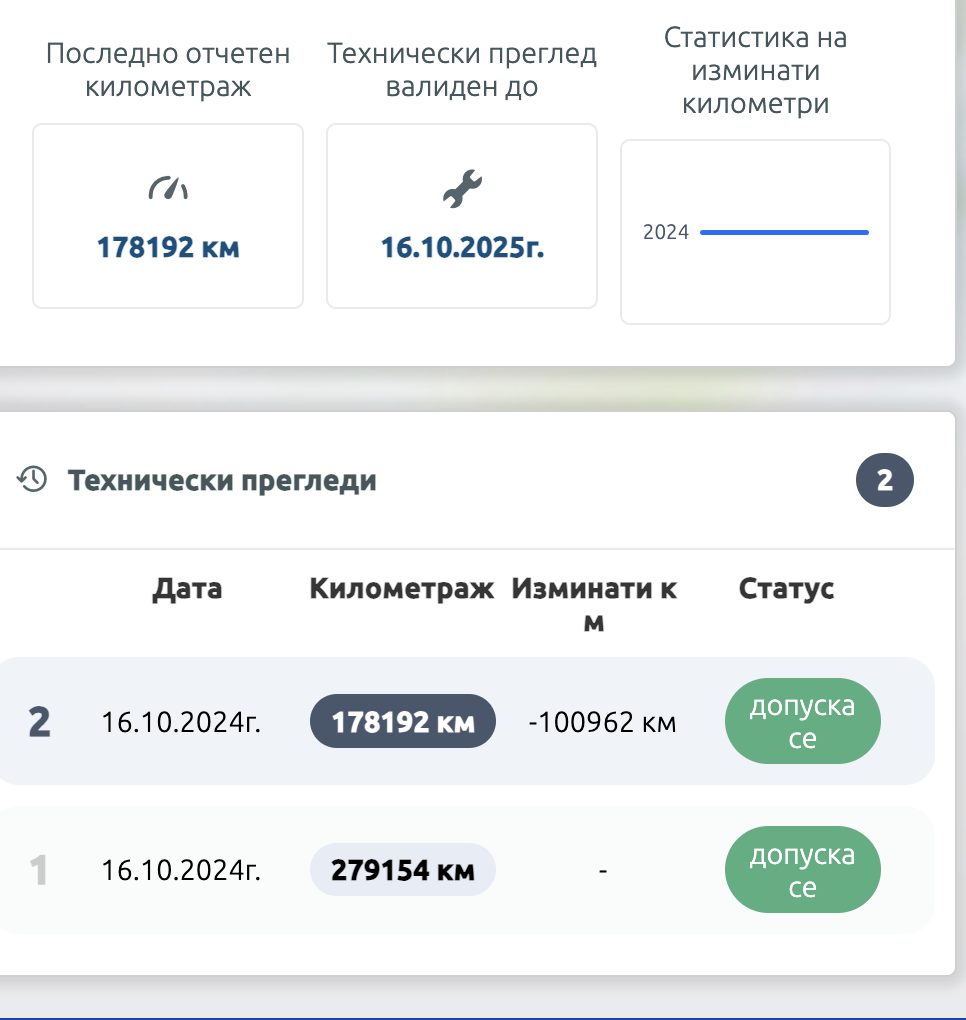966x1020 pixels.
Task: Click the history clock icon beside Технически прегледи
Action: point(32,479)
